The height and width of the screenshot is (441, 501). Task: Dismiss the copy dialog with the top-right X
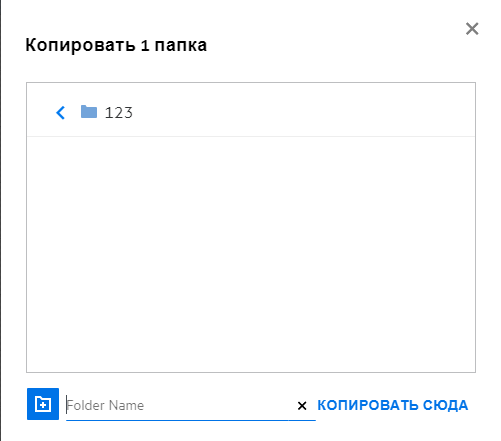coord(472,29)
